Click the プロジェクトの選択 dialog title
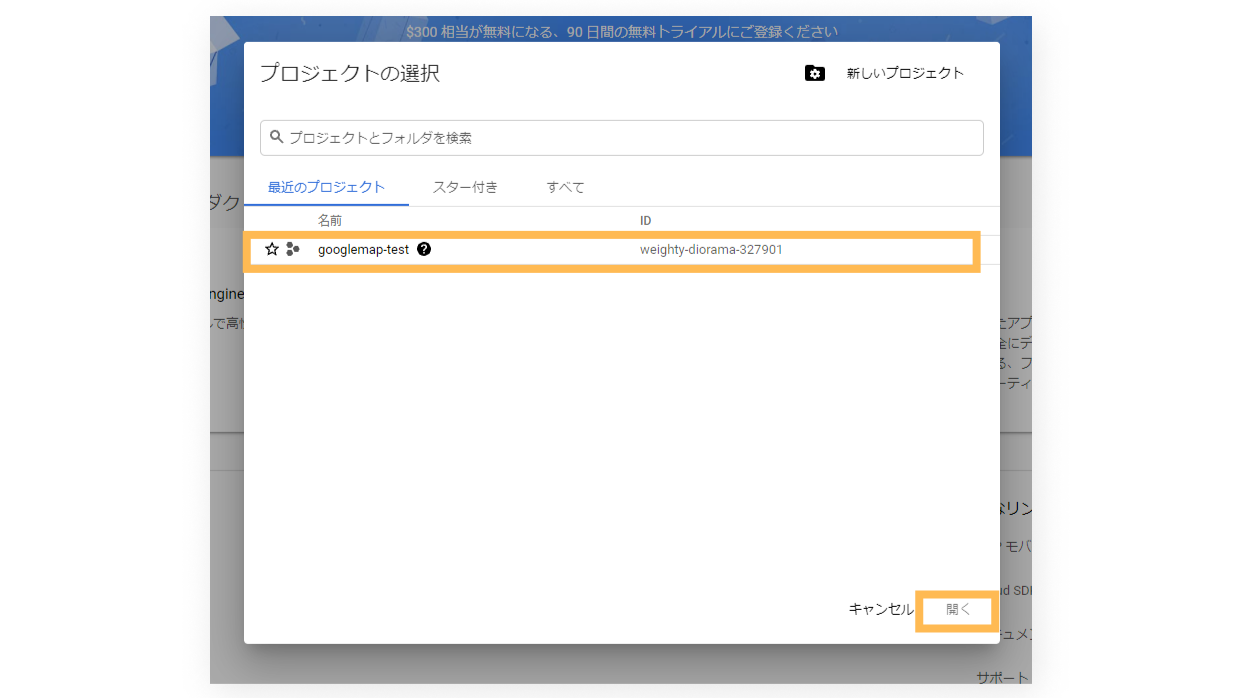The width and height of the screenshot is (1240, 698). tap(349, 73)
